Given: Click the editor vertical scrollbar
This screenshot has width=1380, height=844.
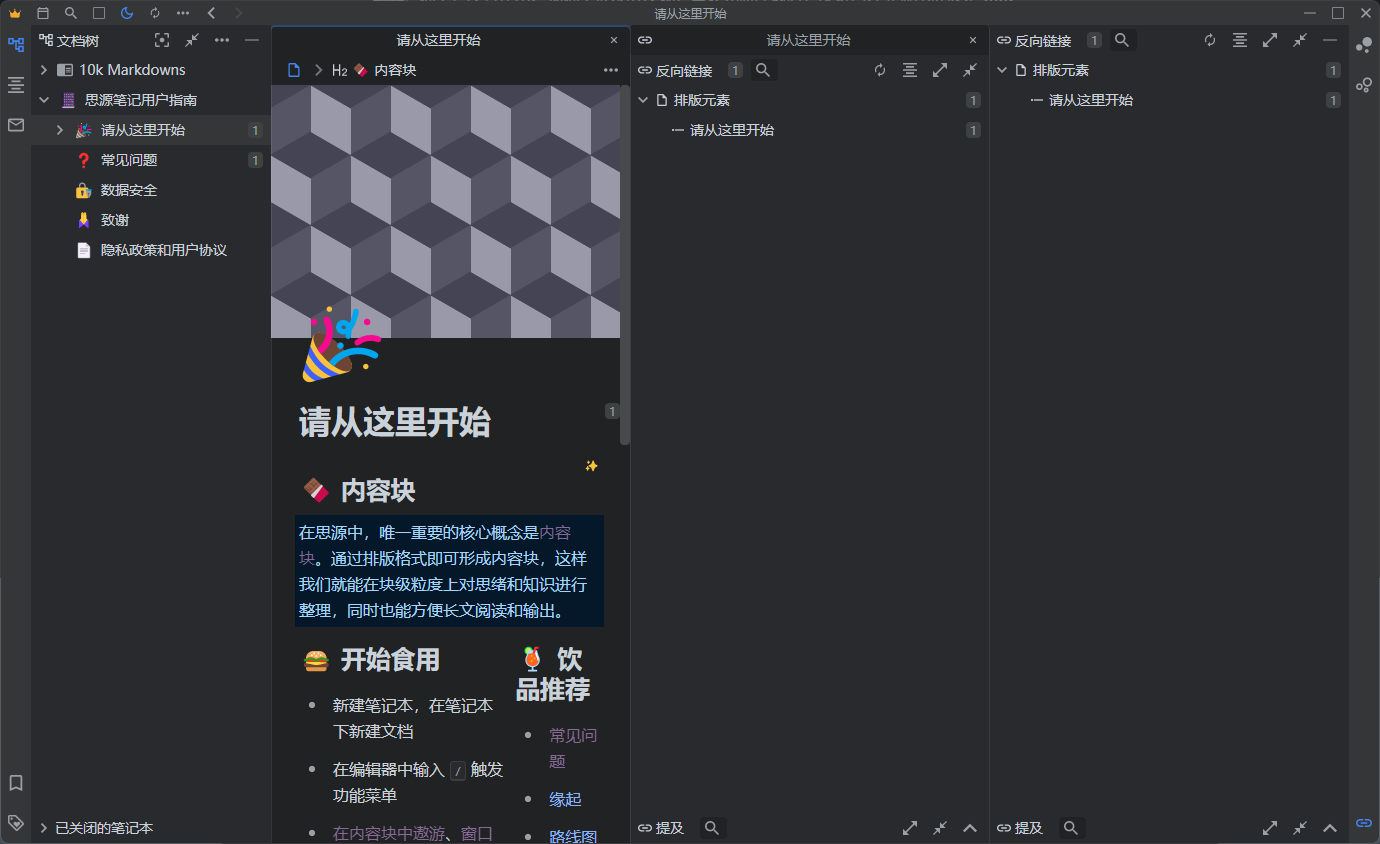Looking at the screenshot, I should coord(625,265).
